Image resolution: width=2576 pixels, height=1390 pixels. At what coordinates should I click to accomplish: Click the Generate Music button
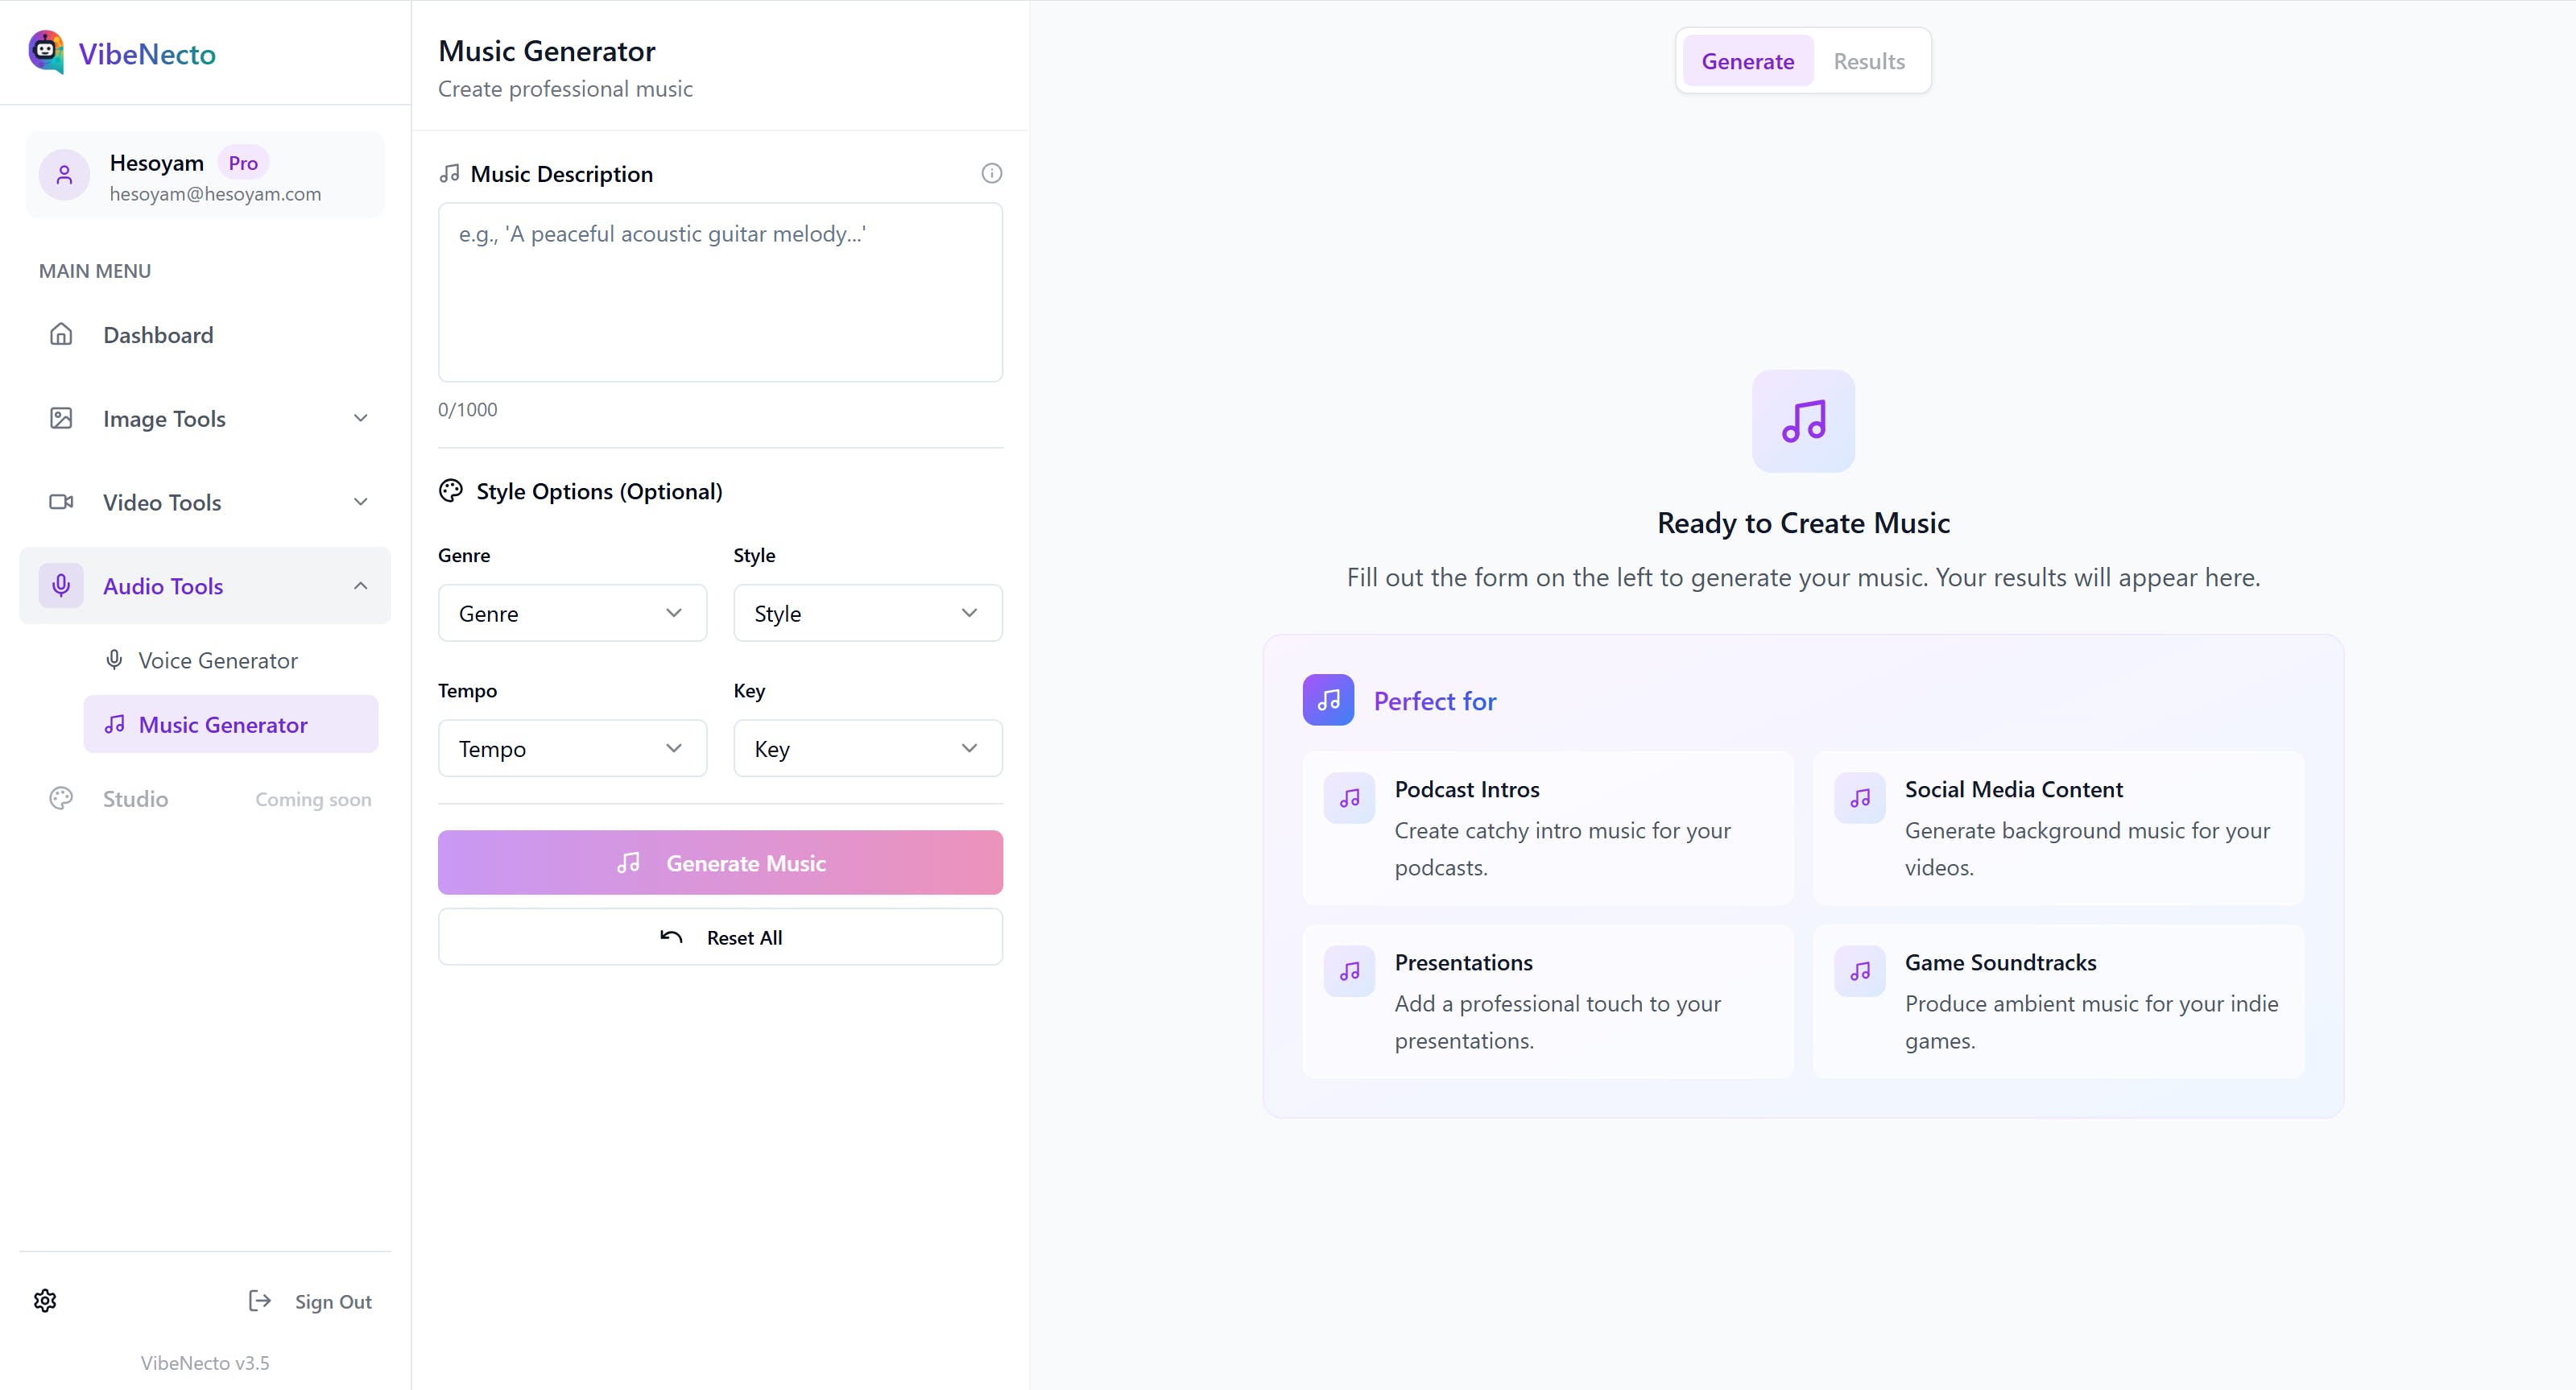[x=720, y=862]
